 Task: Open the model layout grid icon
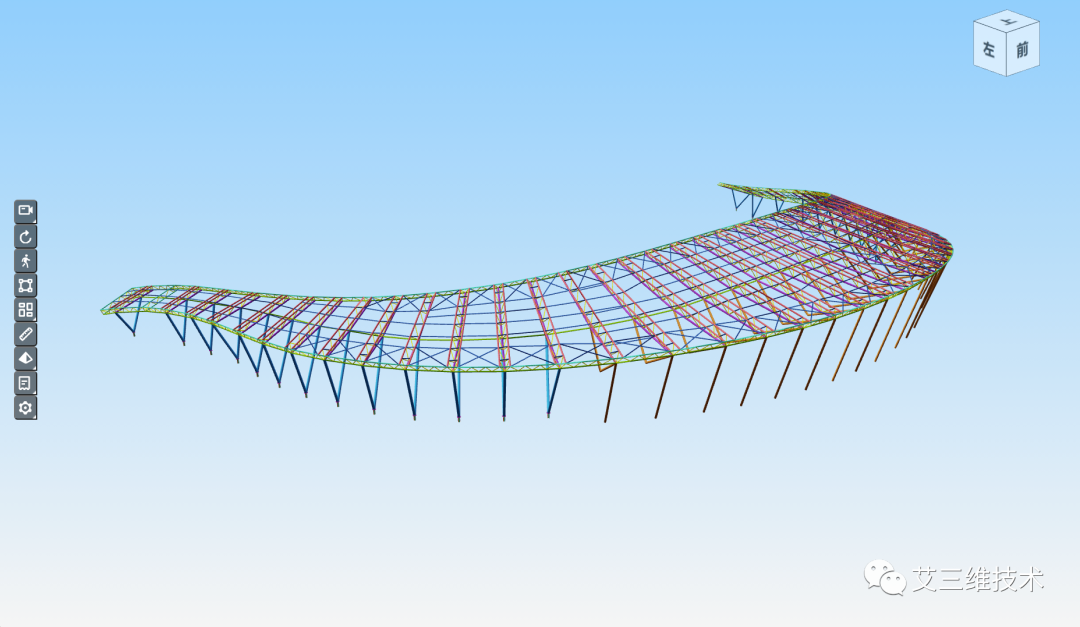pos(25,310)
